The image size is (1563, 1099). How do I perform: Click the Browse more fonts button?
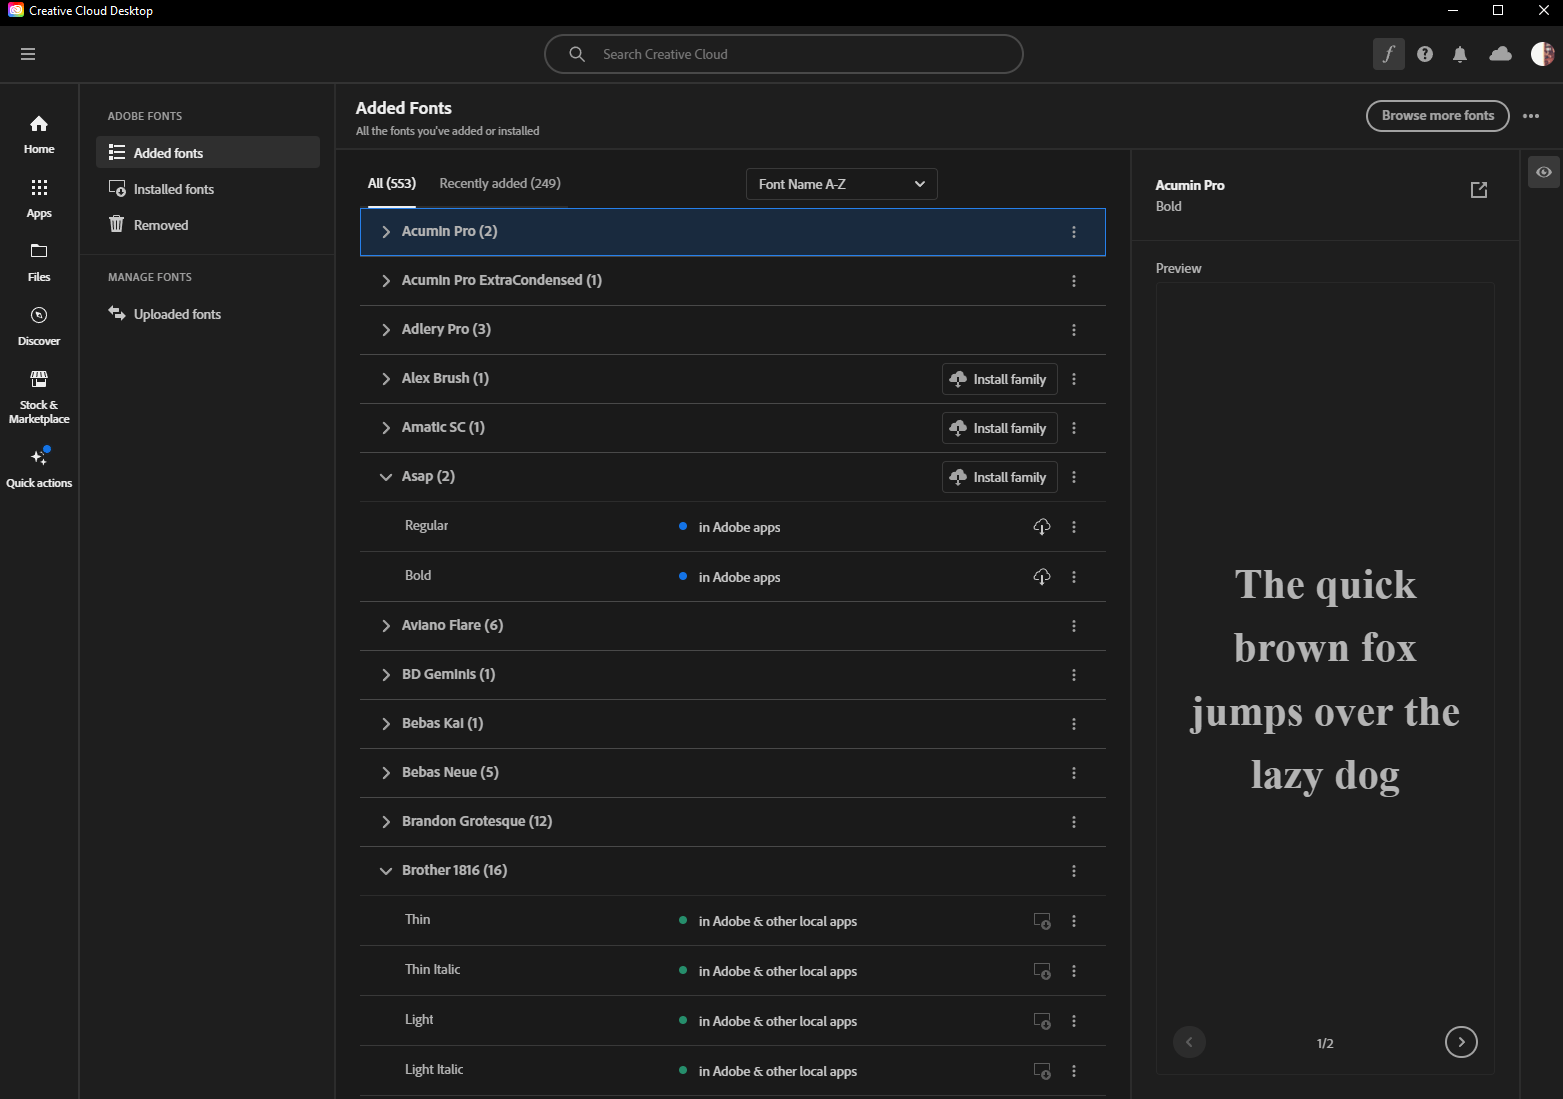coord(1437,115)
